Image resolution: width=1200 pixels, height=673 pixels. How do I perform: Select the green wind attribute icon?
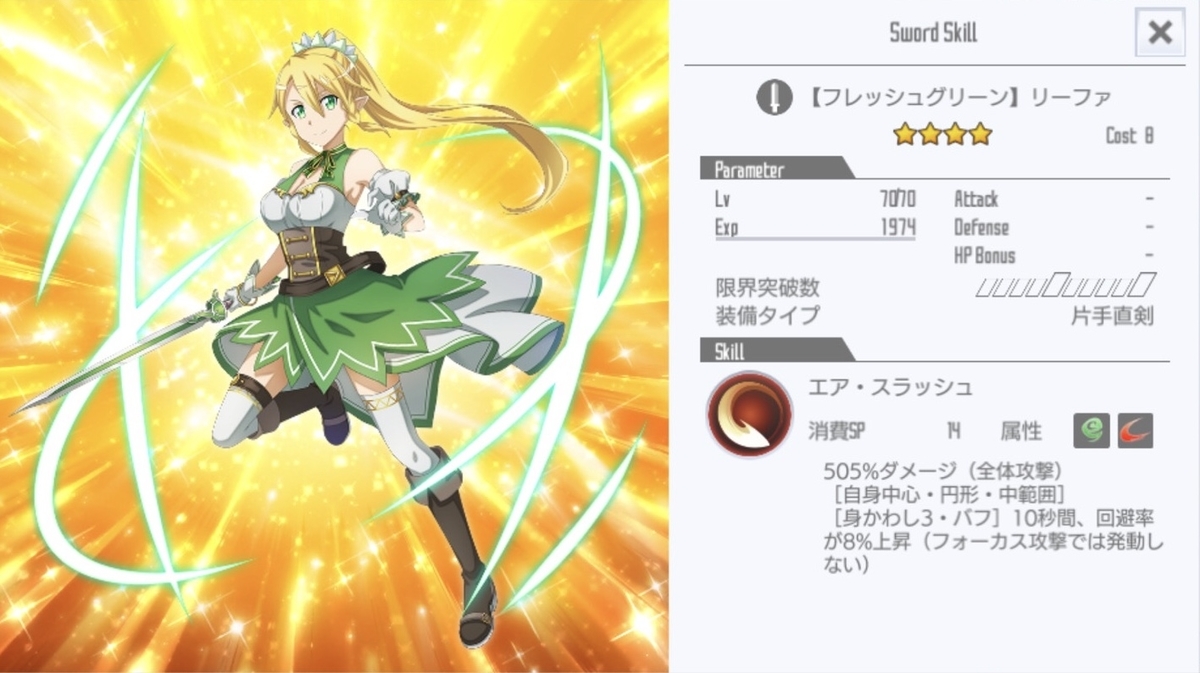(x=1091, y=431)
